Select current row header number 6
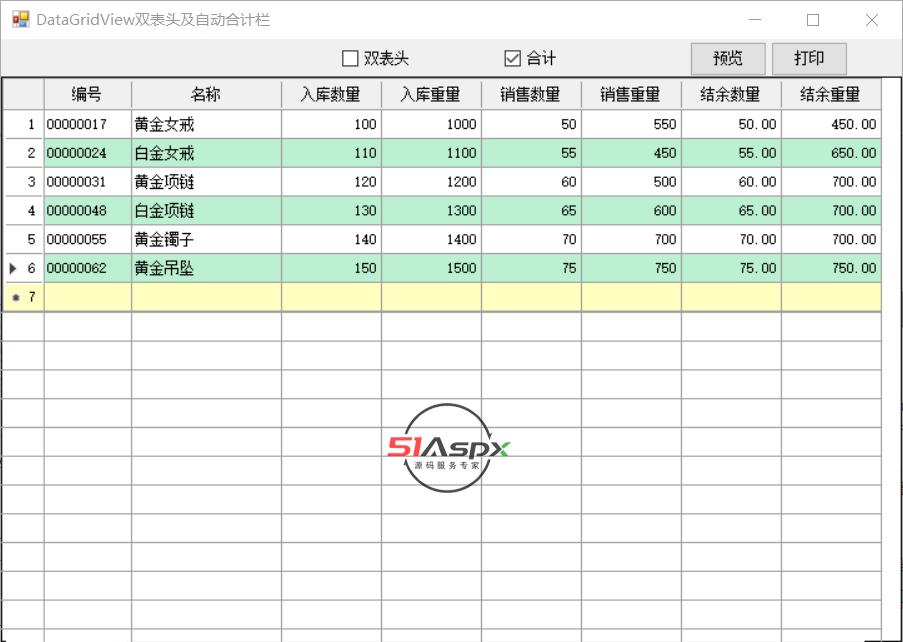The width and height of the screenshot is (903, 642). 24,268
